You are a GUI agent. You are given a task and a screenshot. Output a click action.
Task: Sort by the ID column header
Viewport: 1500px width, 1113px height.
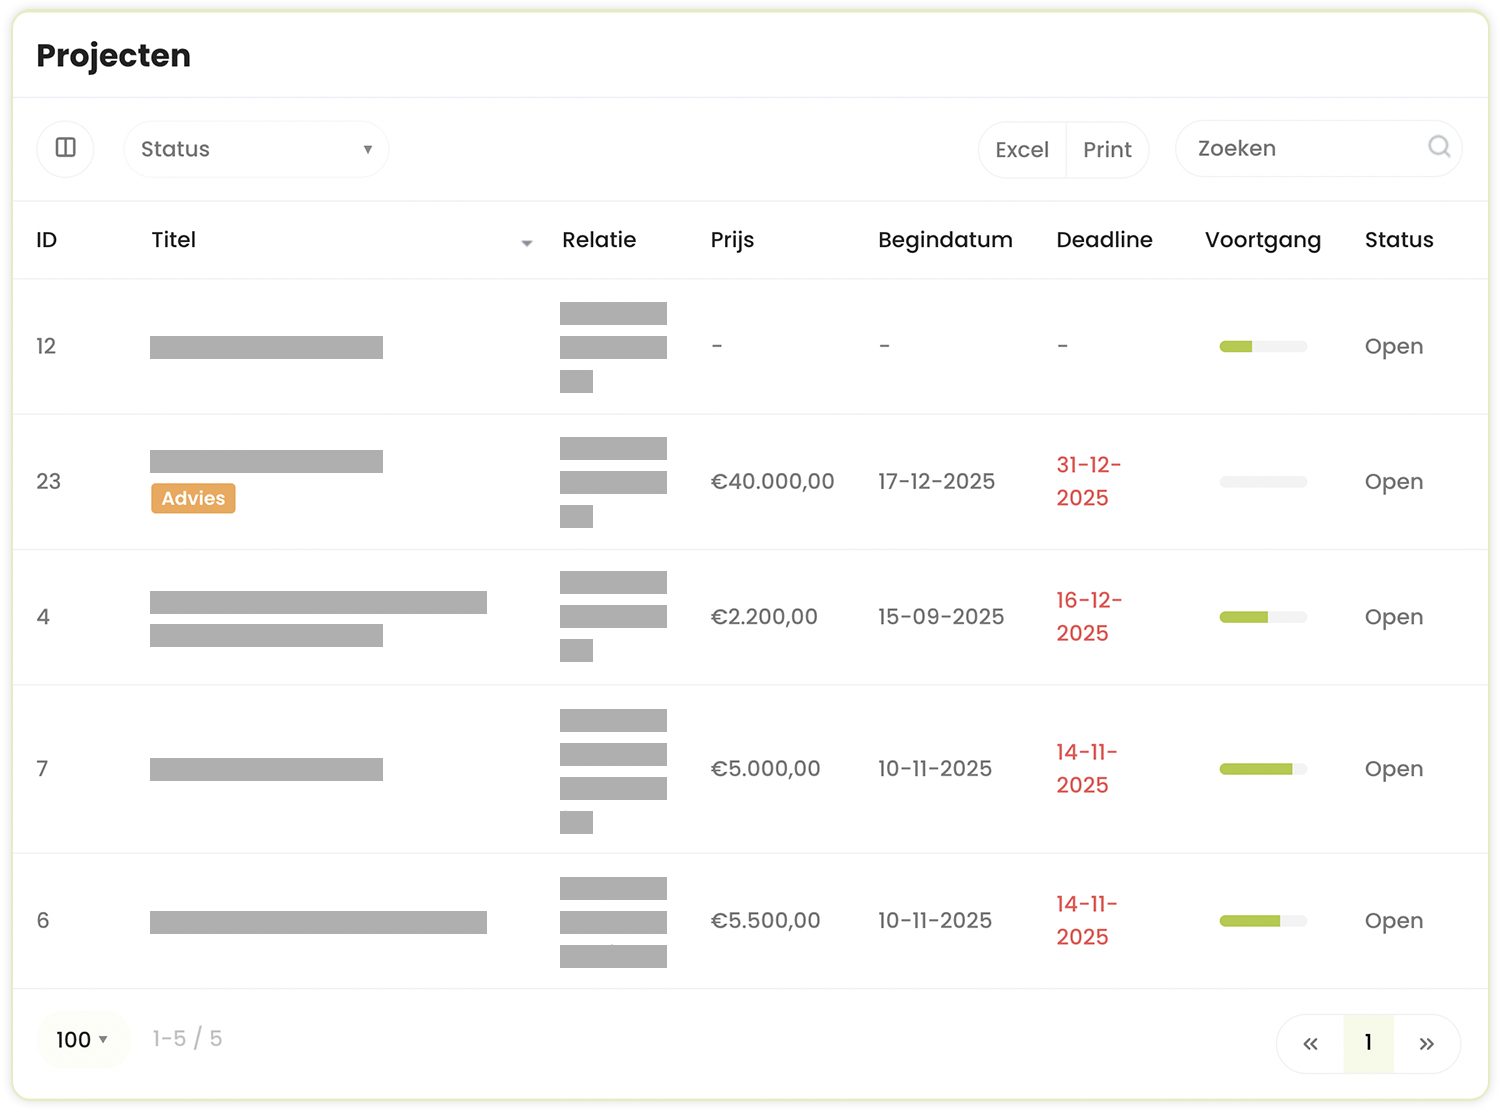(47, 240)
